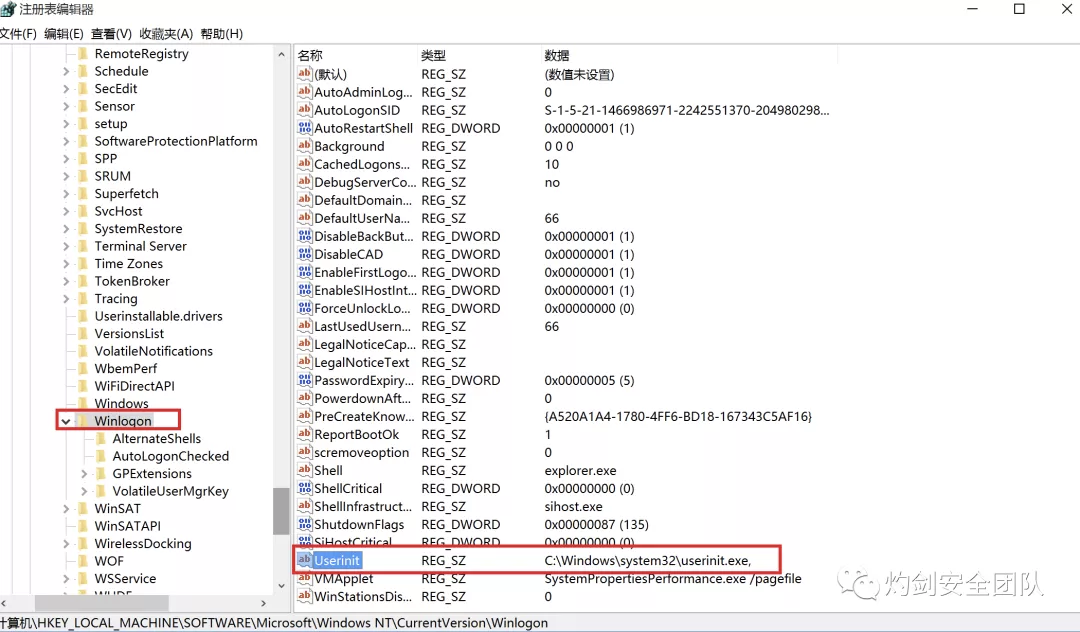Collapse the Winlogon tree node

pos(65,421)
